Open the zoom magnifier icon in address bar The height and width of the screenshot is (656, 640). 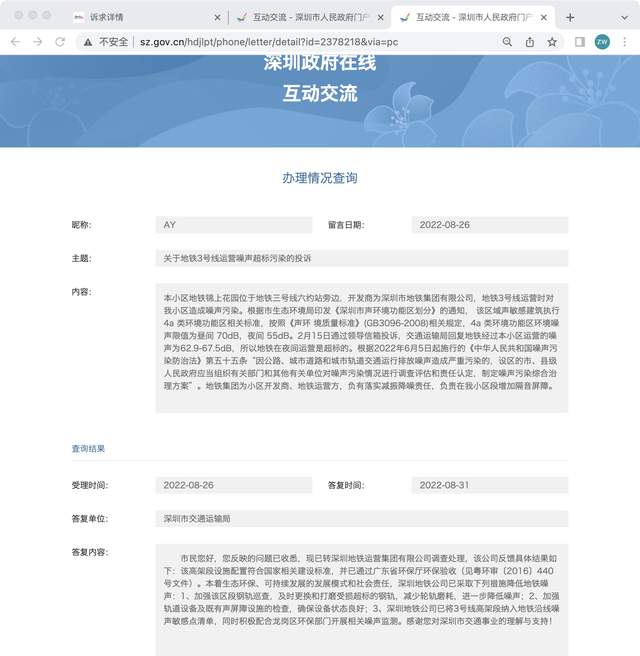click(x=507, y=42)
